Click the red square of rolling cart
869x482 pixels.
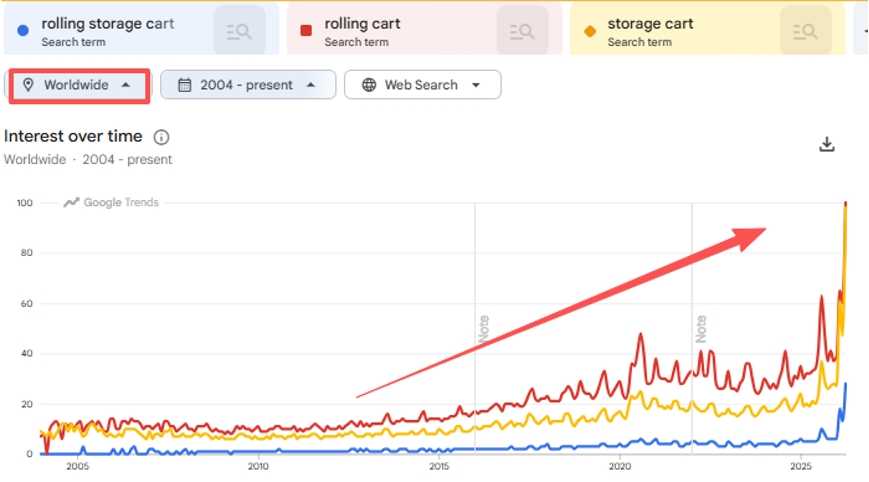point(306,30)
